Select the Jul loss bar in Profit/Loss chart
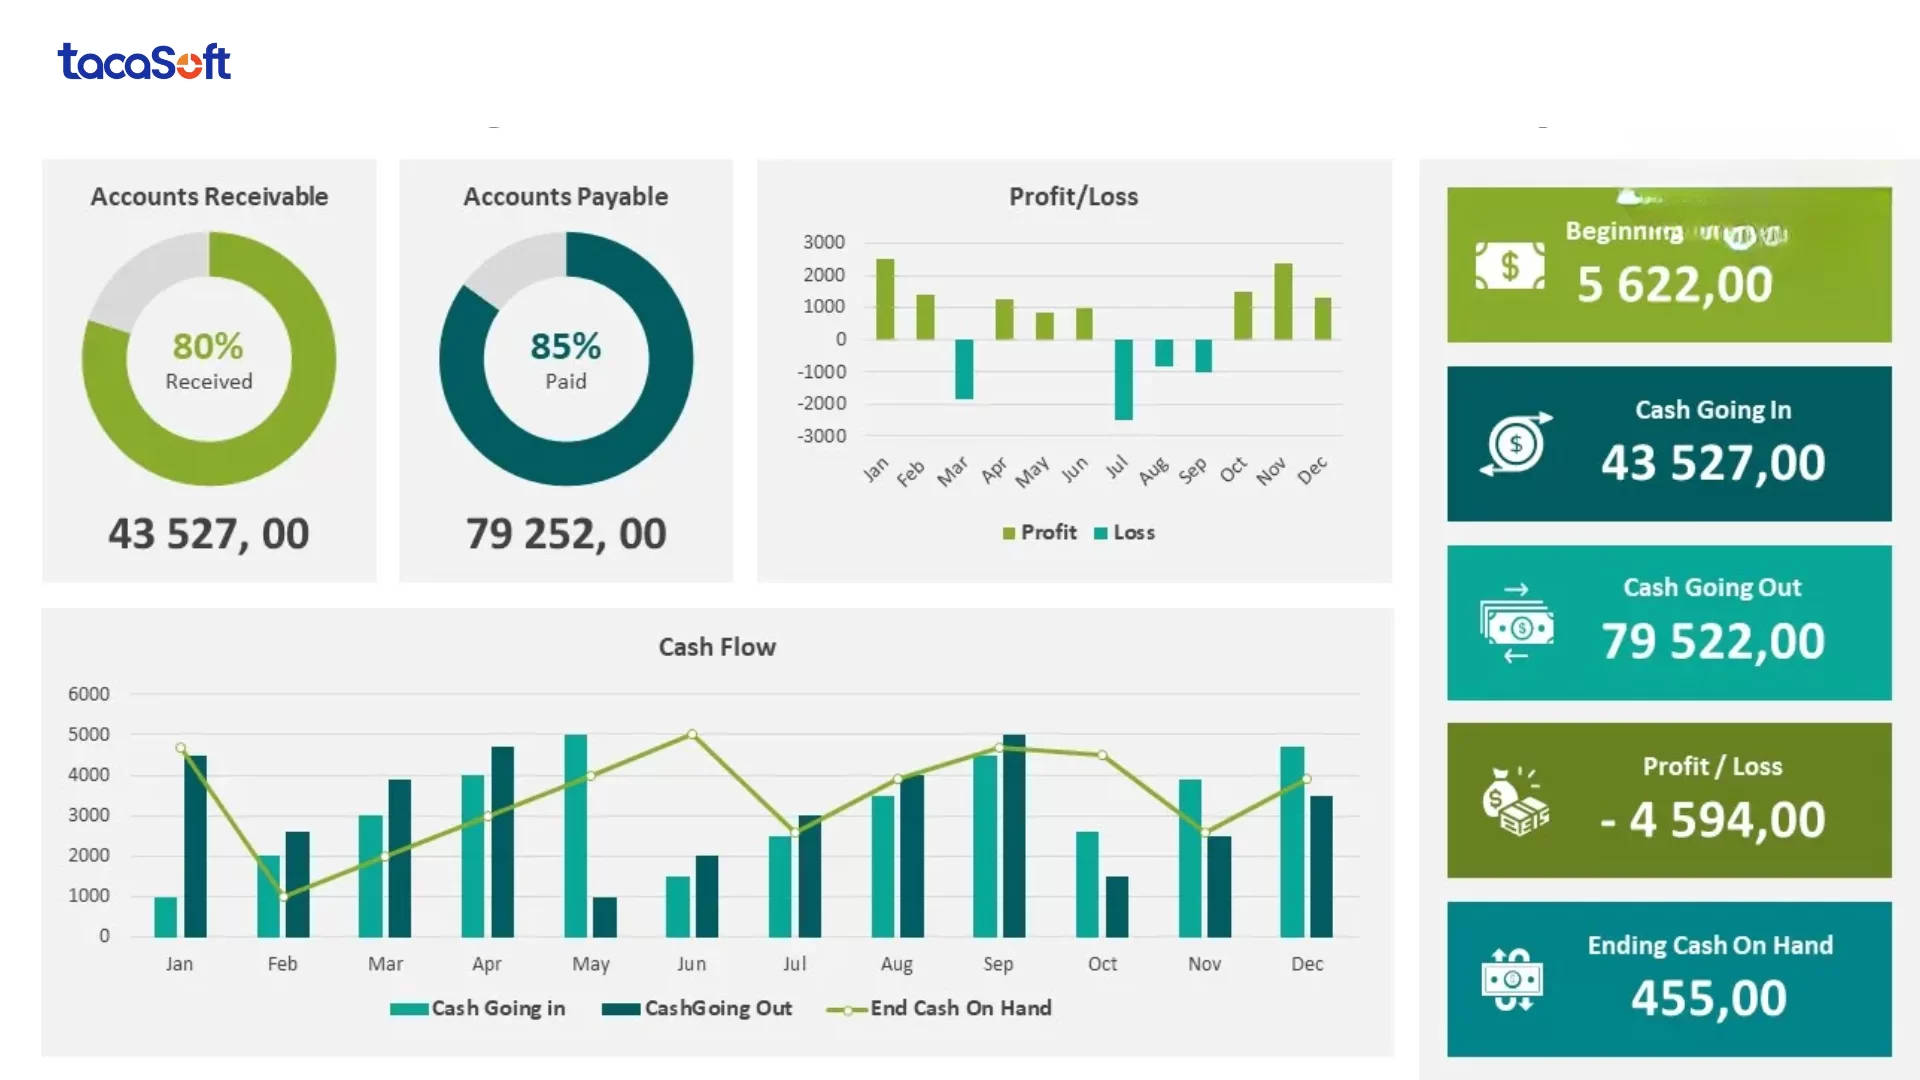 (1124, 380)
